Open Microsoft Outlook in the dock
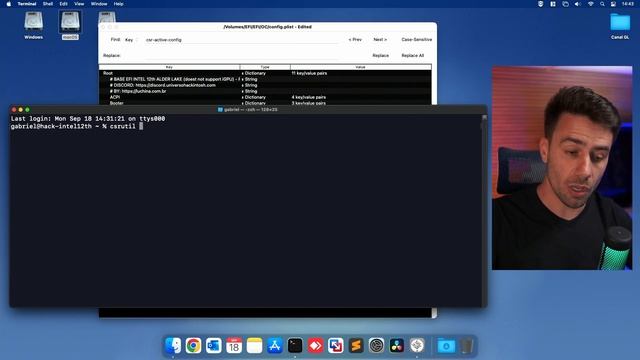 pyautogui.click(x=213, y=346)
